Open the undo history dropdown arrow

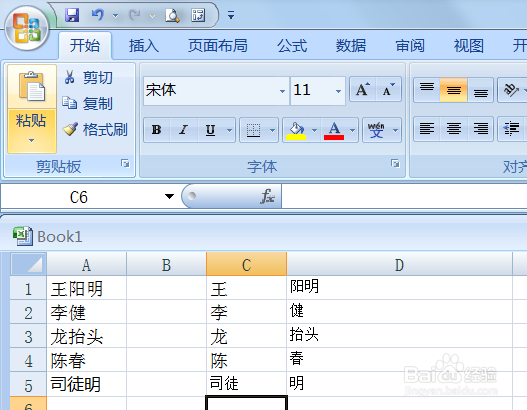(115, 15)
